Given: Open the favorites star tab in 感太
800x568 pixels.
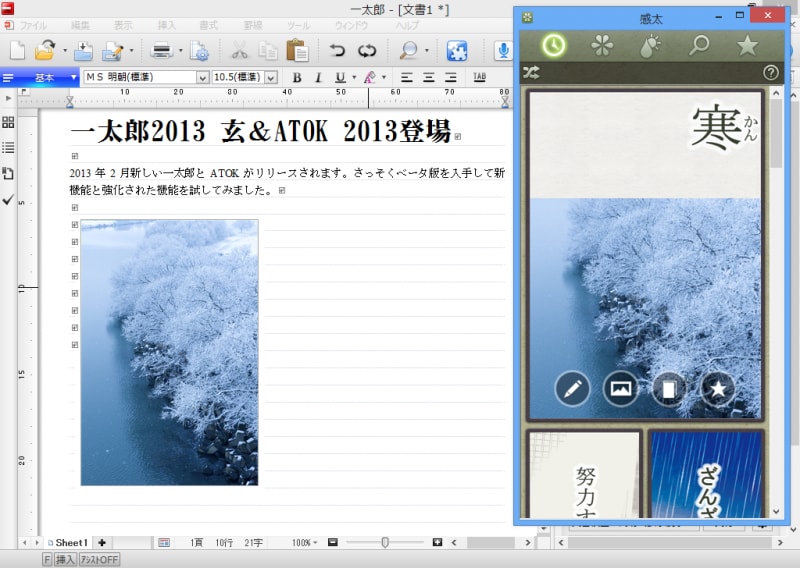Looking at the screenshot, I should pos(747,45).
